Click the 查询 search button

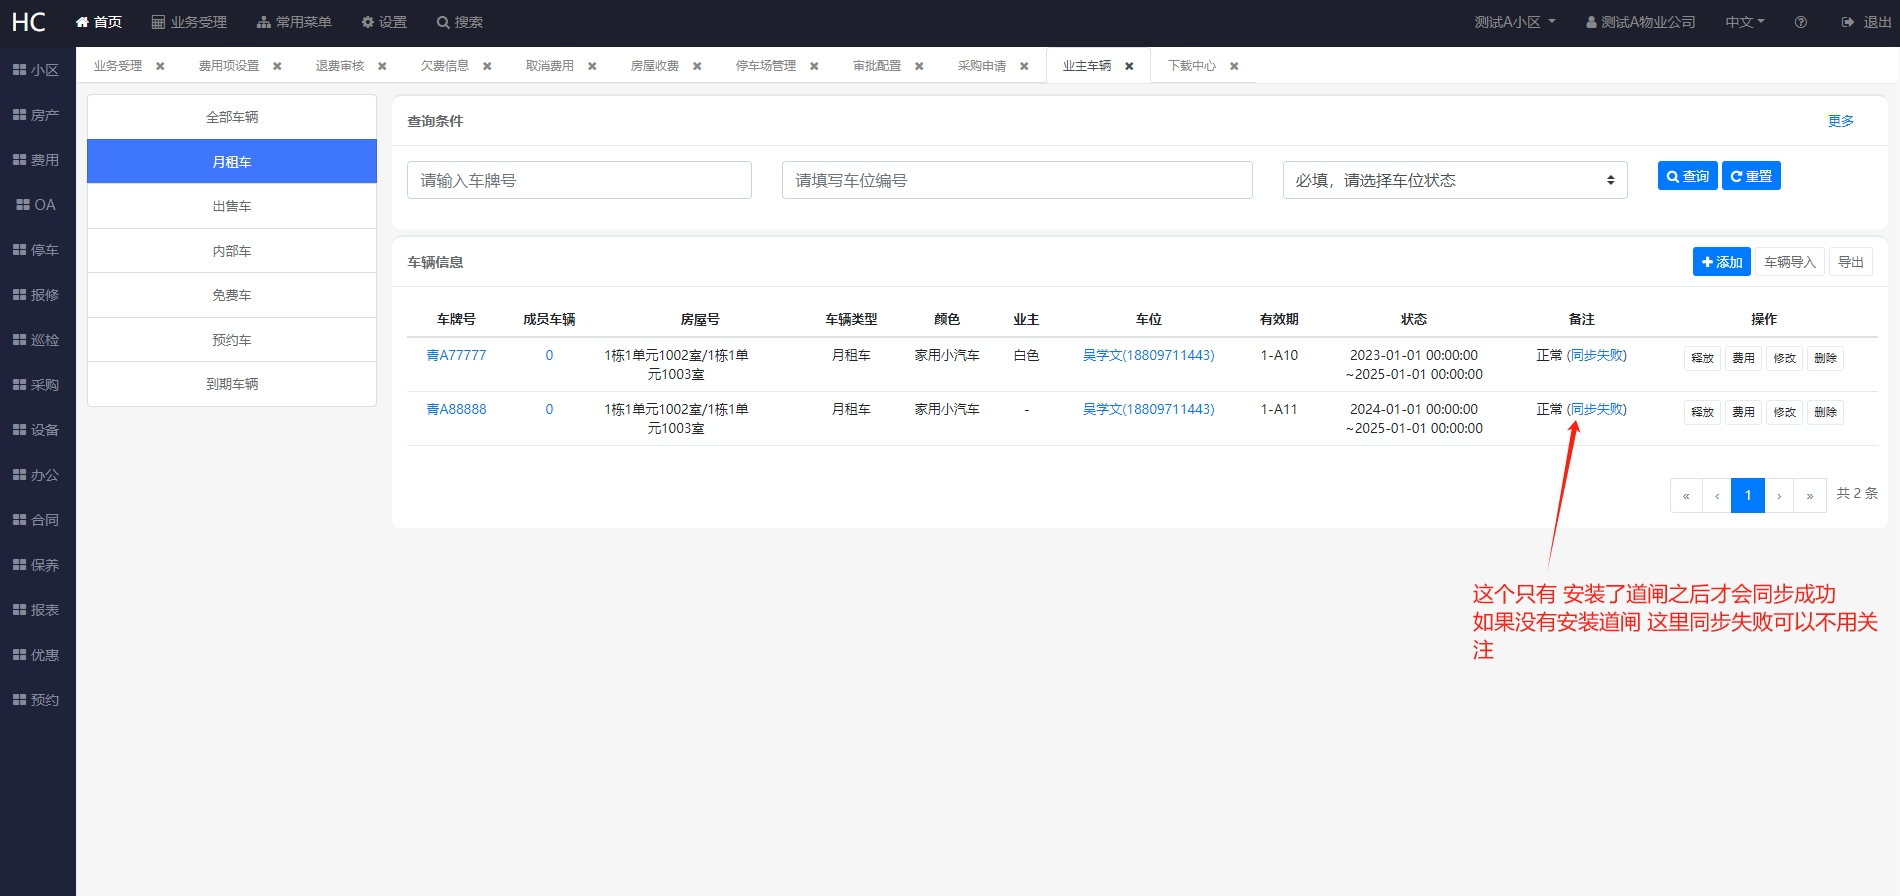click(x=1687, y=176)
